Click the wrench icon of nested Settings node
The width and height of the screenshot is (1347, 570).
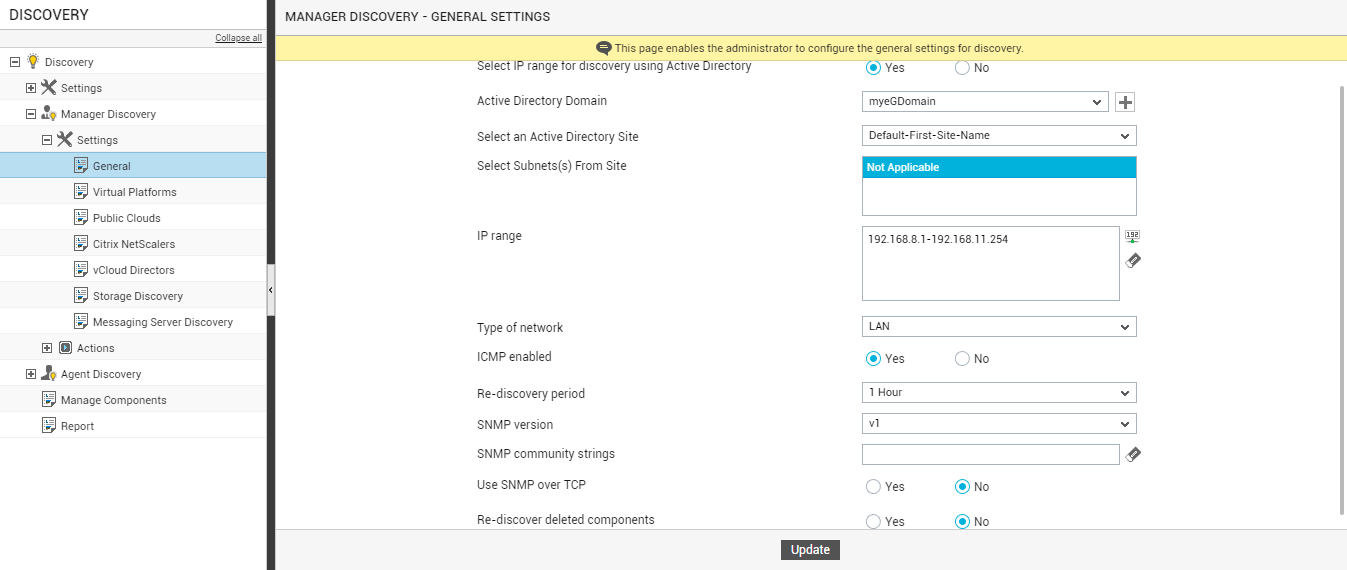pyautogui.click(x=64, y=139)
